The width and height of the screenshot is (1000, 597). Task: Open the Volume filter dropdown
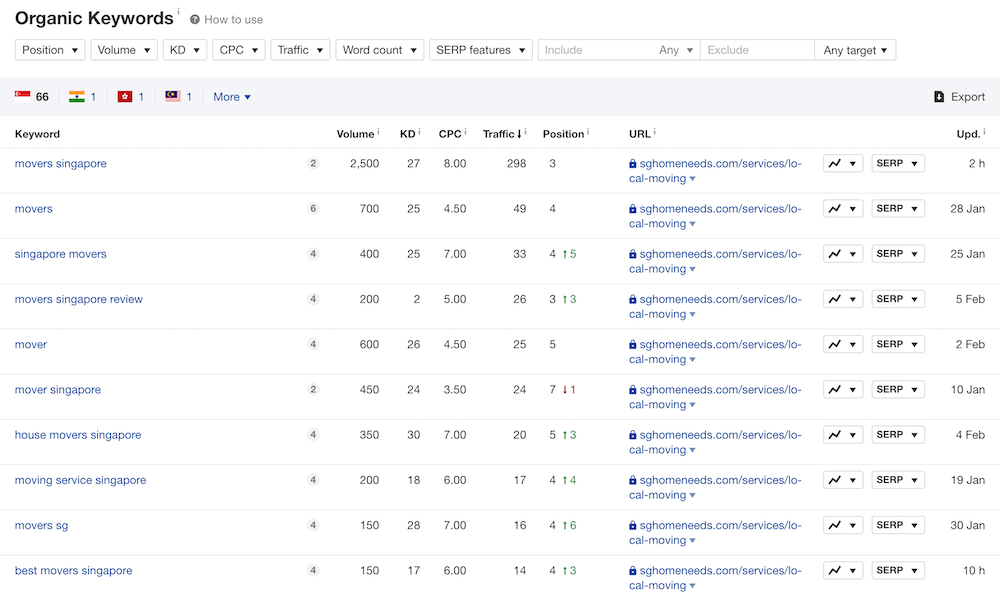(x=124, y=50)
